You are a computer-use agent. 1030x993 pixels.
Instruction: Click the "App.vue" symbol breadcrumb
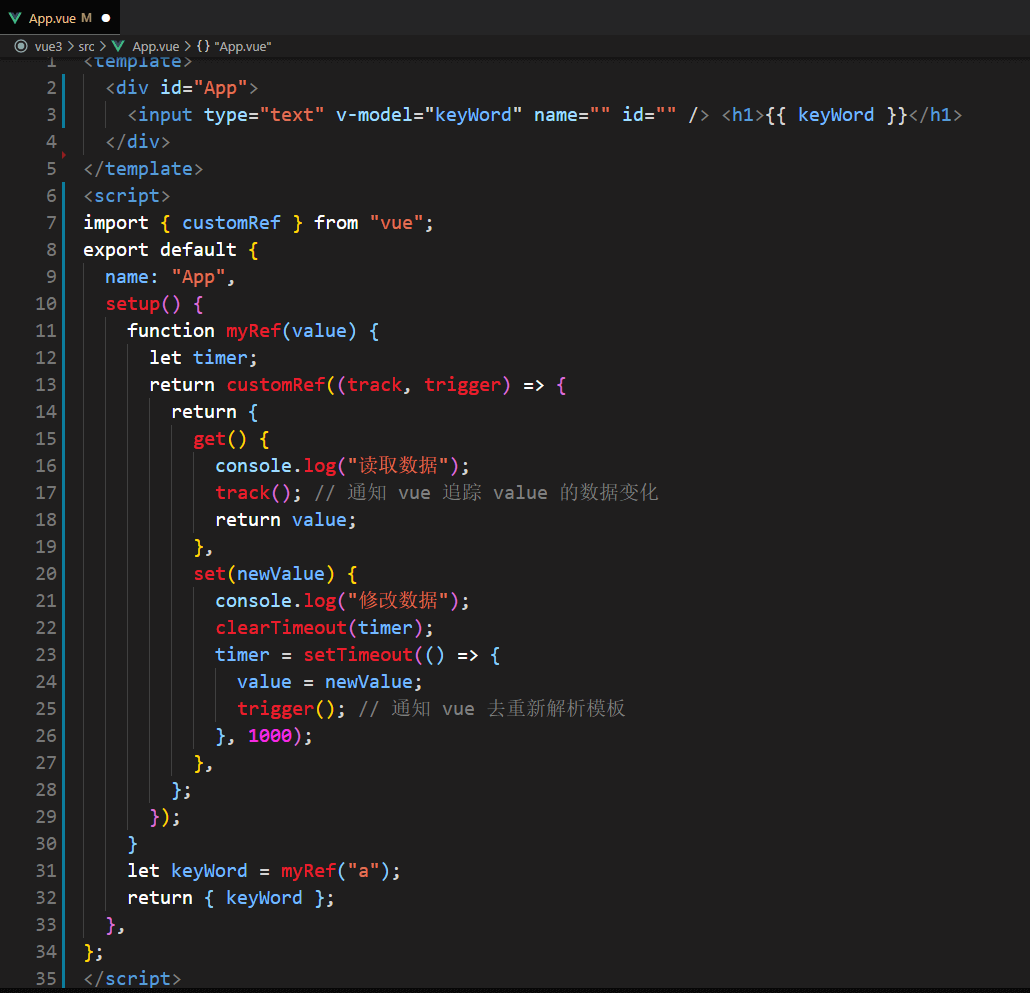click(243, 47)
